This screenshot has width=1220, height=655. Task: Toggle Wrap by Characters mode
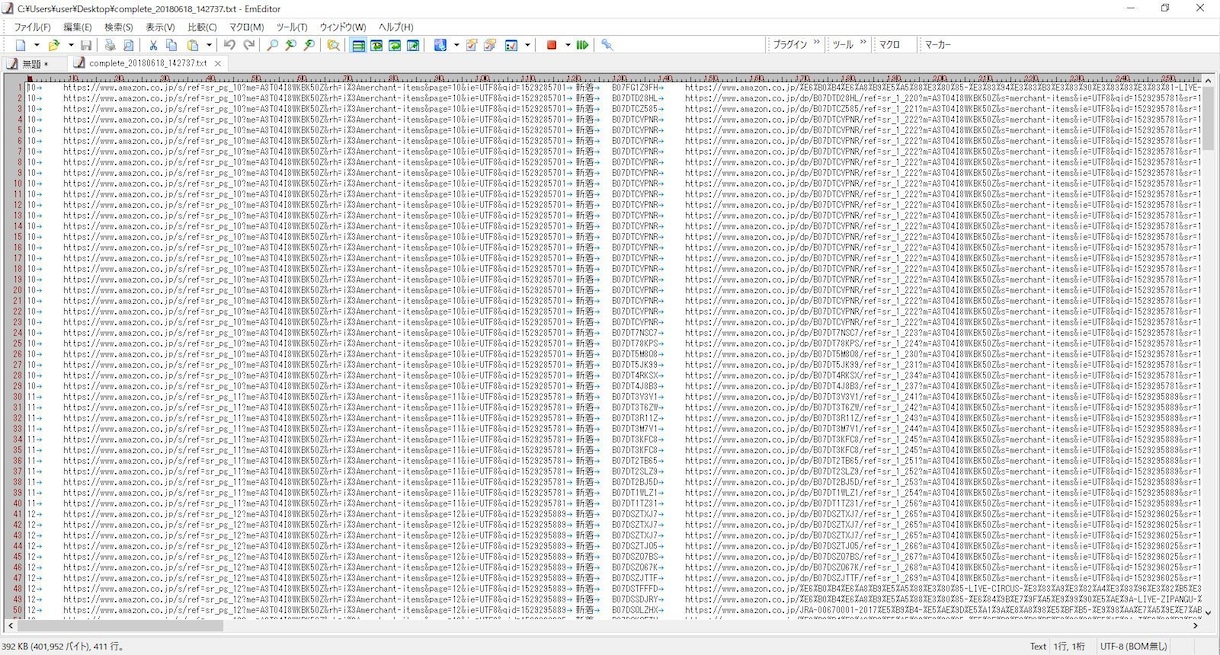click(x=377, y=45)
